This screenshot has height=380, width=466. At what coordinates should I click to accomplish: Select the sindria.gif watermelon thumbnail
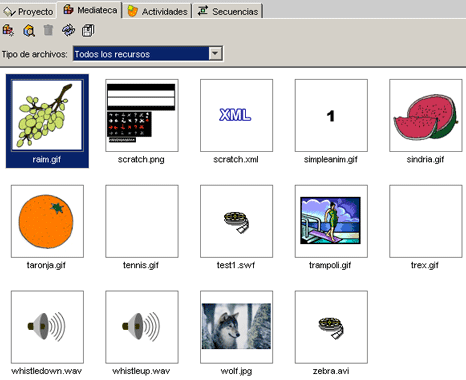426,115
